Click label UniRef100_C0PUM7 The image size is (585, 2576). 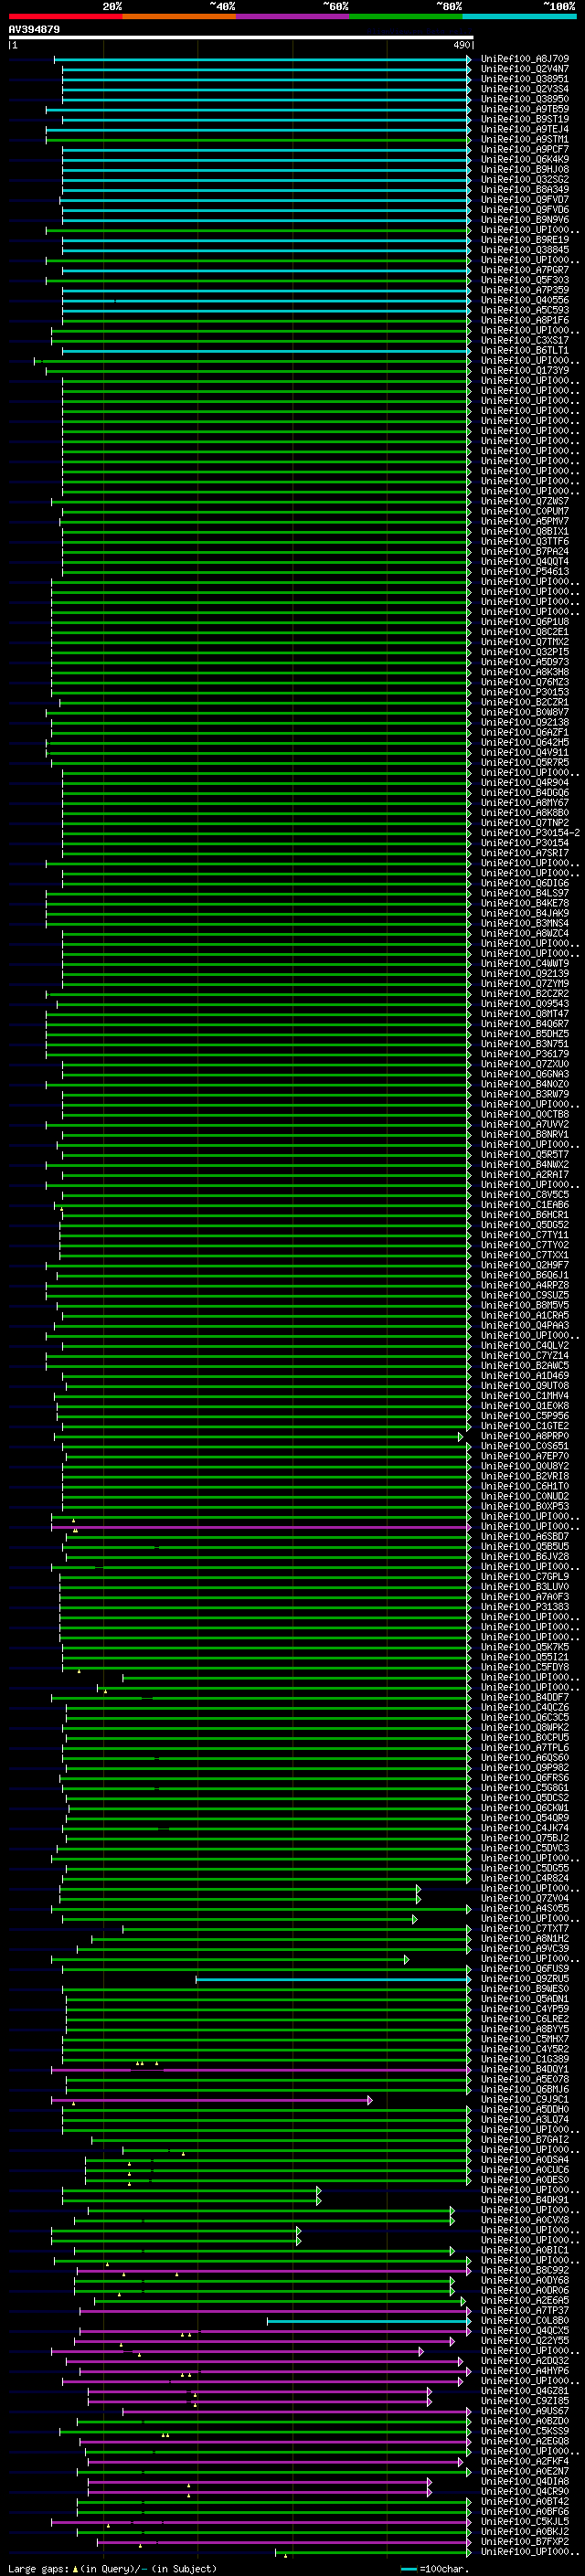pos(525,511)
